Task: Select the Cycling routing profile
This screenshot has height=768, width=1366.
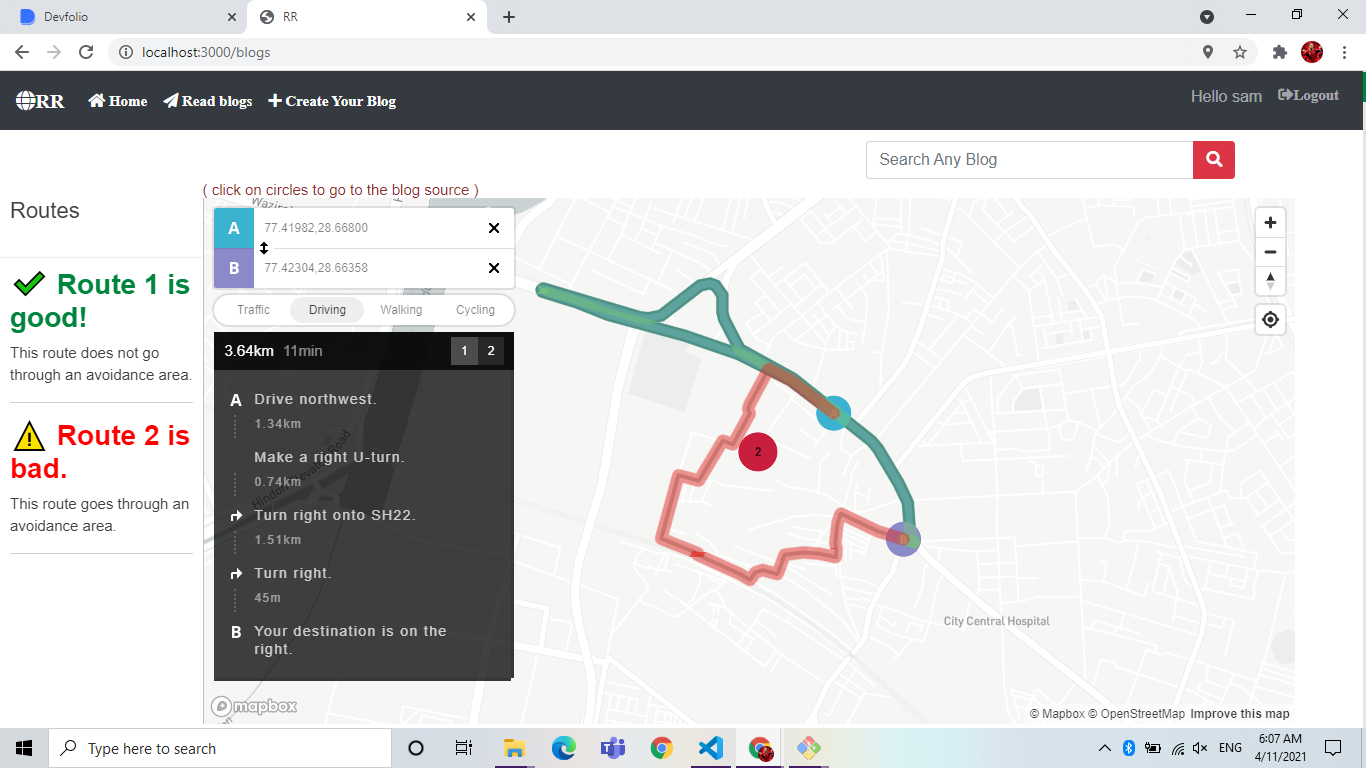Action: 475,310
